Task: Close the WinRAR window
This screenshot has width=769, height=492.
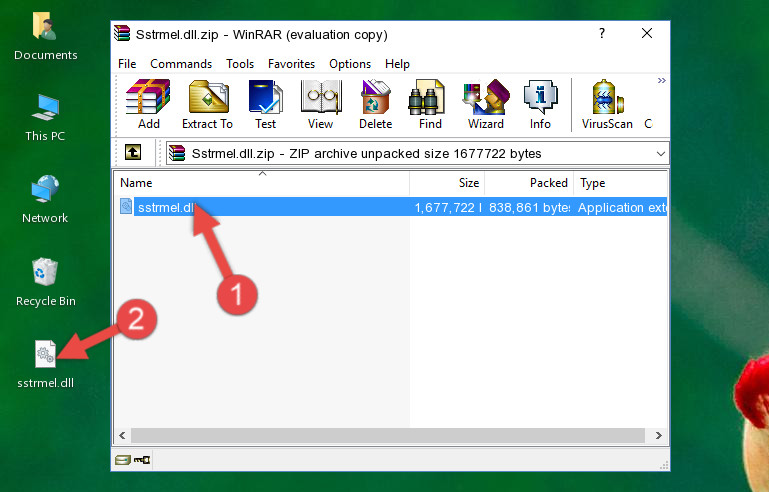Action: pos(647,33)
